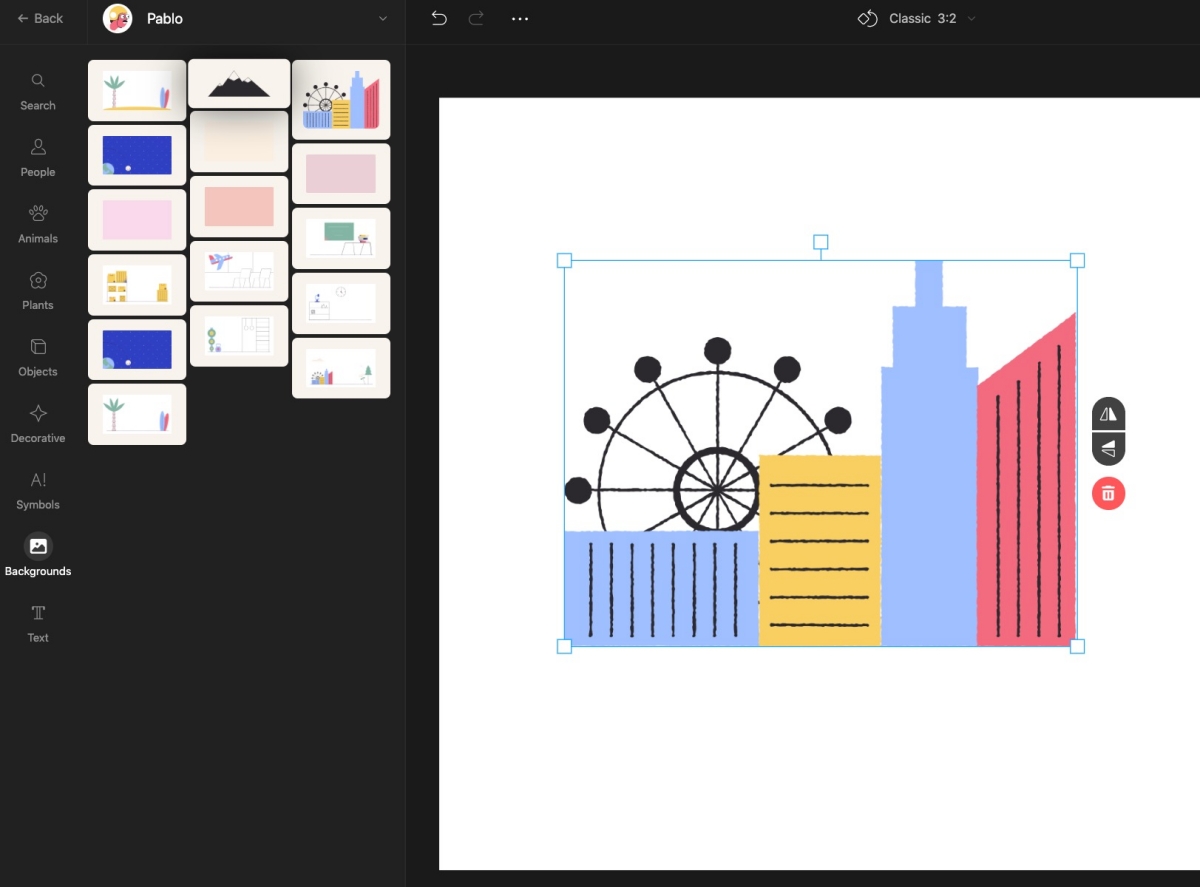Open the Search panel in sidebar

pos(38,90)
